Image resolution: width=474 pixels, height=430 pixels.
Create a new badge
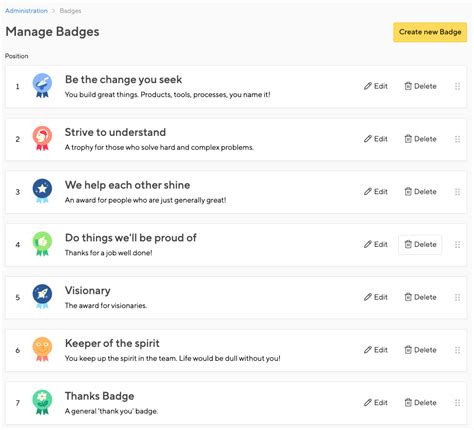tap(430, 32)
